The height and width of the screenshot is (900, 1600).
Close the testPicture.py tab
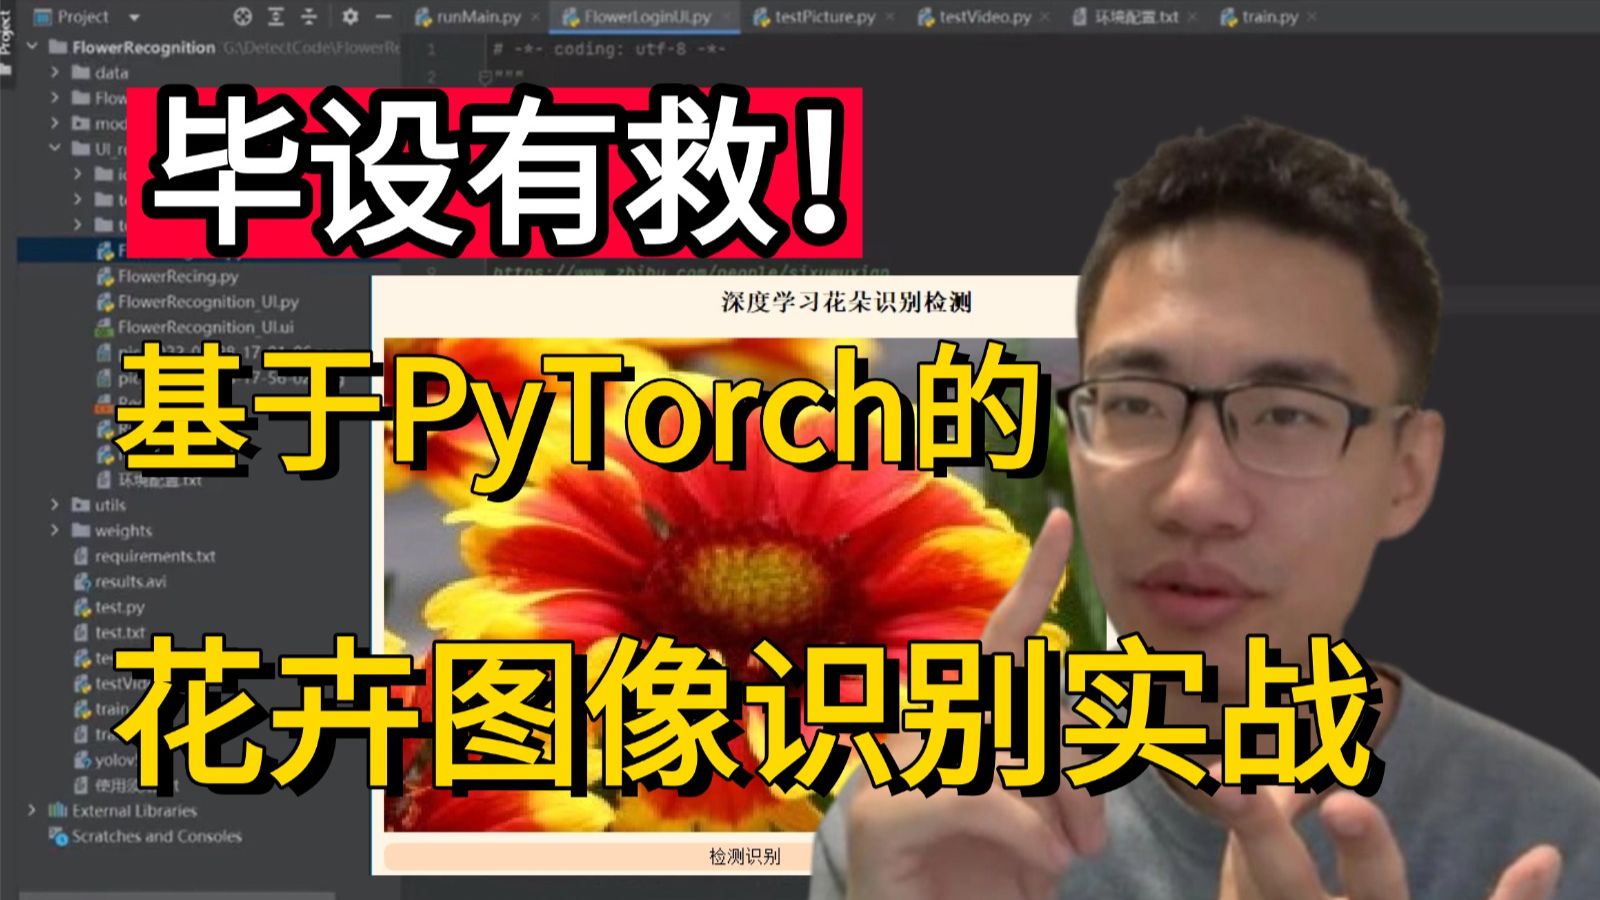tap(889, 18)
